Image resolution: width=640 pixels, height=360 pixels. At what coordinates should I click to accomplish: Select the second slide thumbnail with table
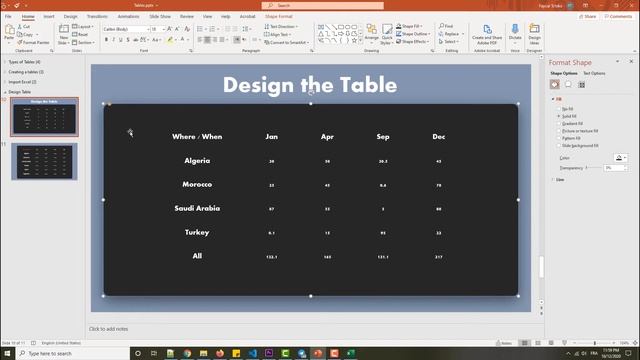pos(44,162)
